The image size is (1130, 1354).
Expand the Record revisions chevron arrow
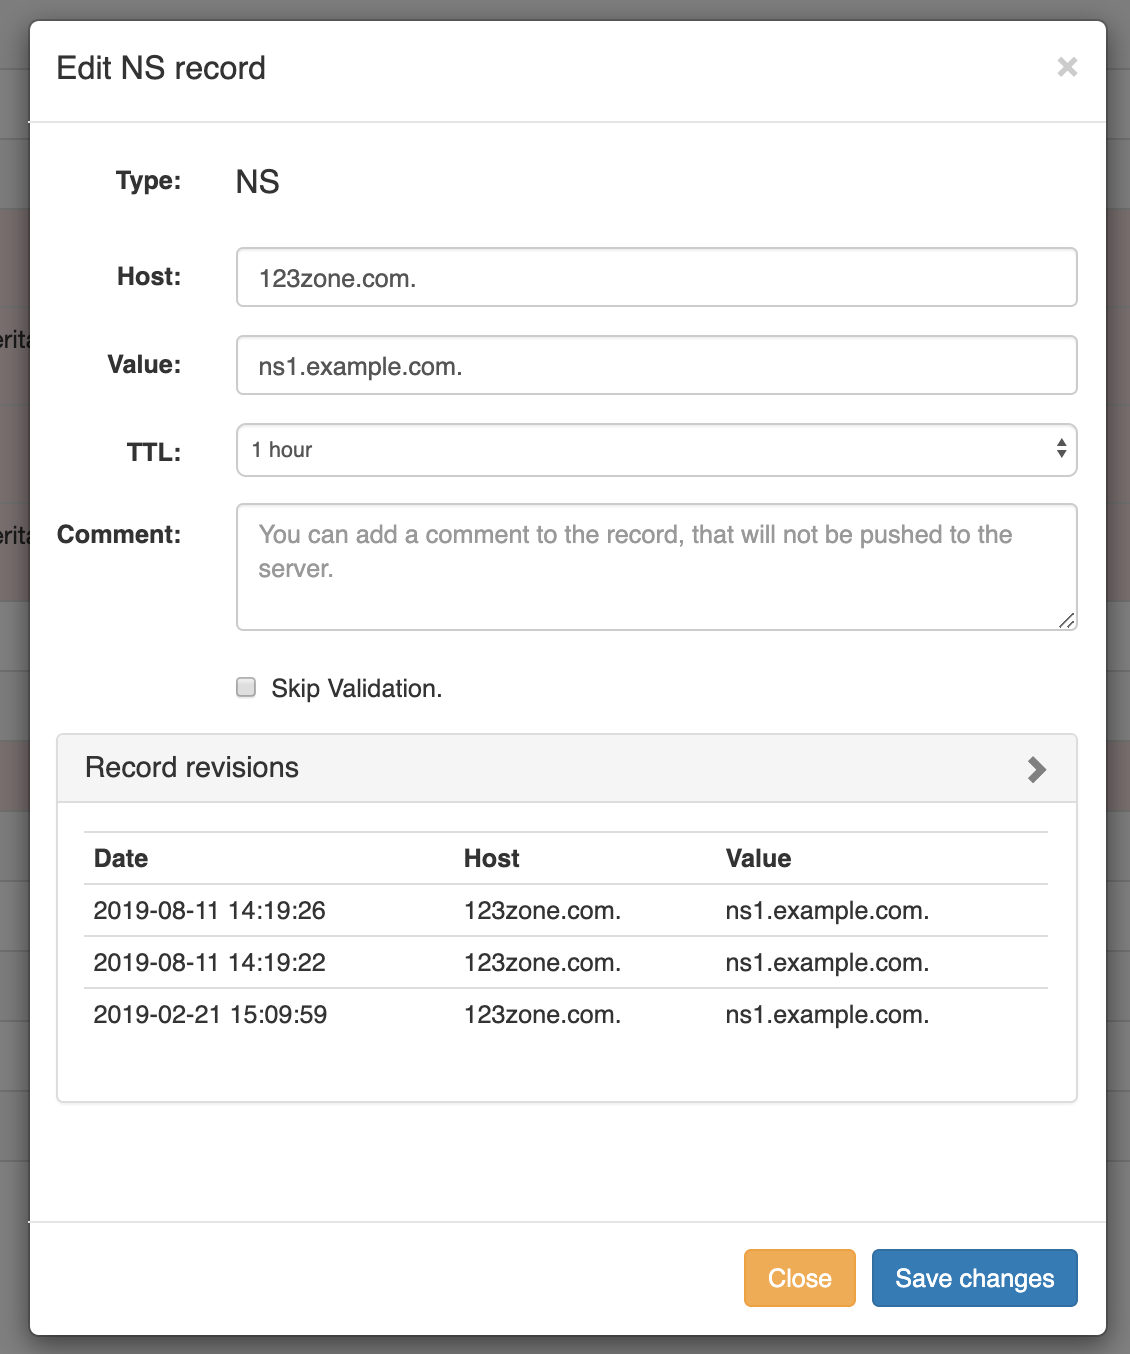click(1037, 769)
